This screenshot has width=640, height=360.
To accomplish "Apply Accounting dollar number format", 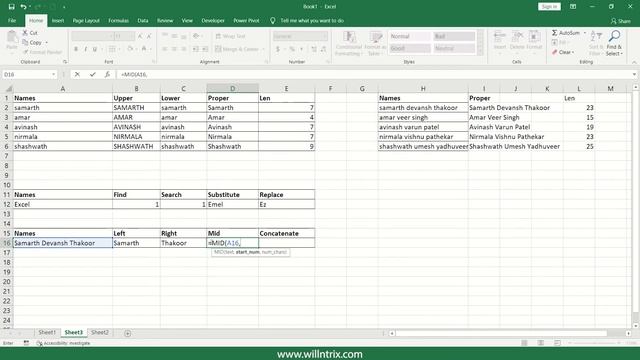I will click(278, 49).
